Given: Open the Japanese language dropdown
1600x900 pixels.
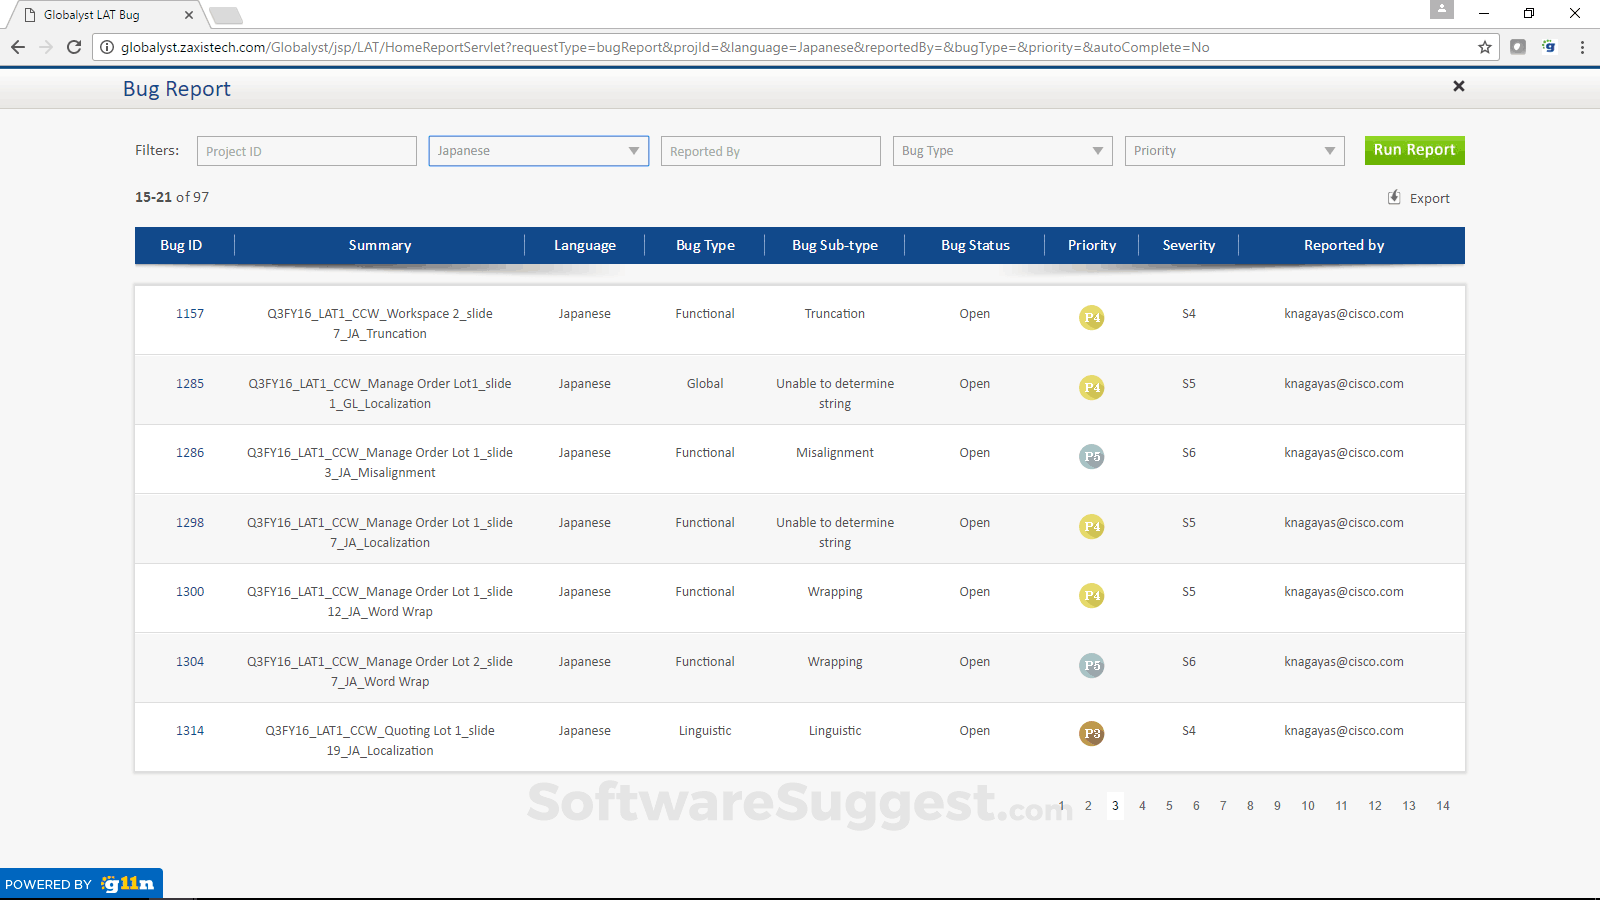Looking at the screenshot, I should [x=538, y=151].
